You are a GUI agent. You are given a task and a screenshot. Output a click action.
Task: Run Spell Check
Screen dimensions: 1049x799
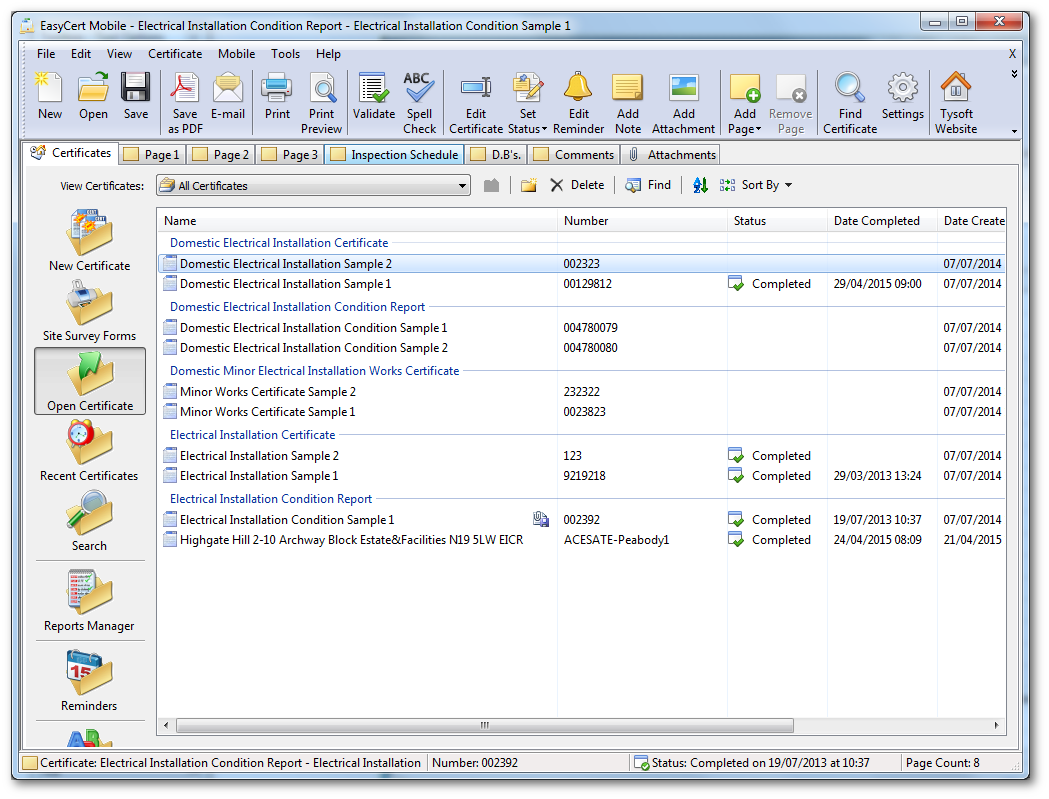pos(419,103)
